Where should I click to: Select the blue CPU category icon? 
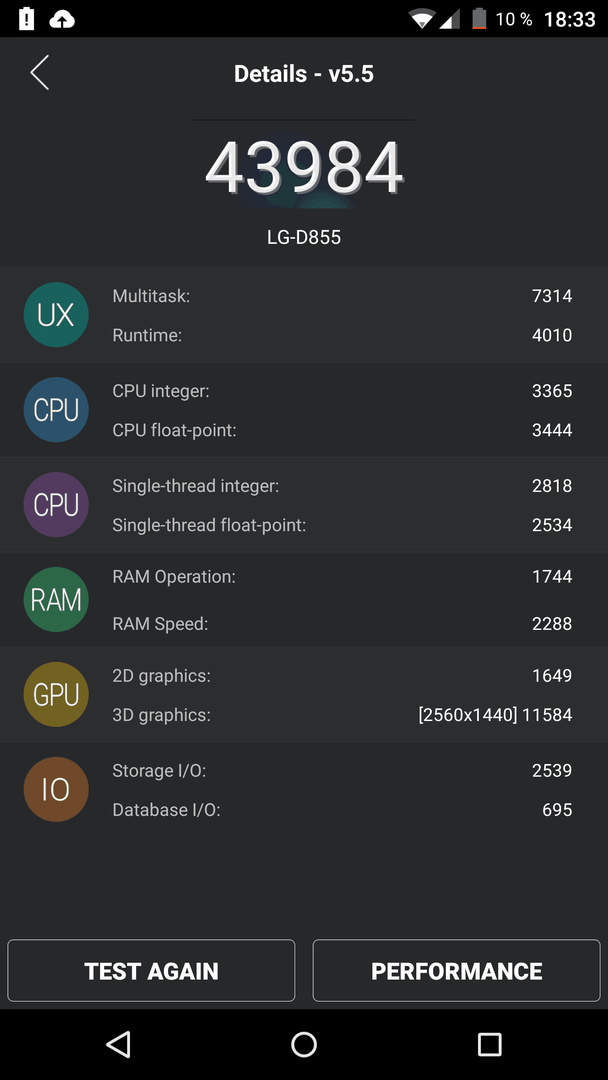pyautogui.click(x=56, y=410)
